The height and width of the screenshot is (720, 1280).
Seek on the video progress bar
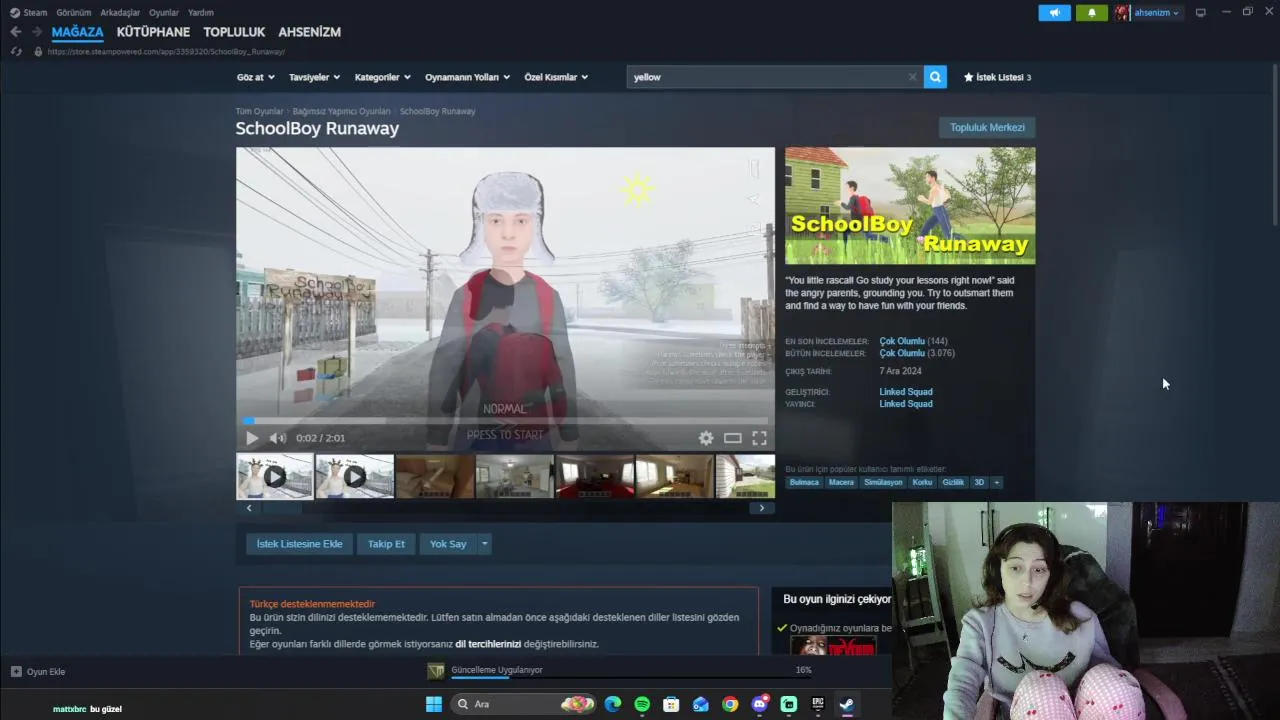pos(505,421)
